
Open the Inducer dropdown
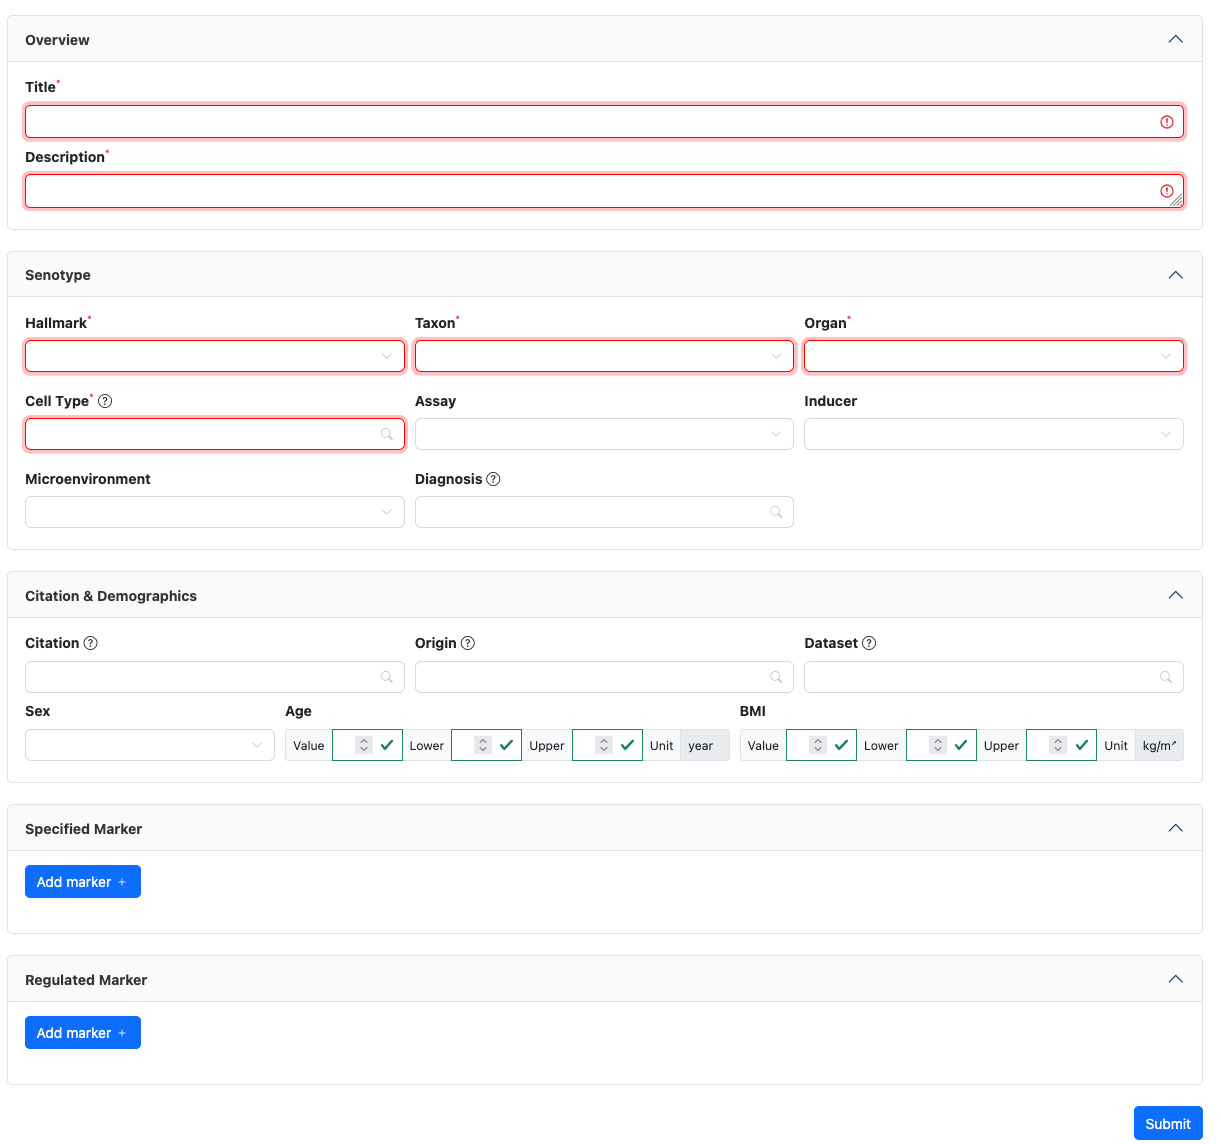994,434
